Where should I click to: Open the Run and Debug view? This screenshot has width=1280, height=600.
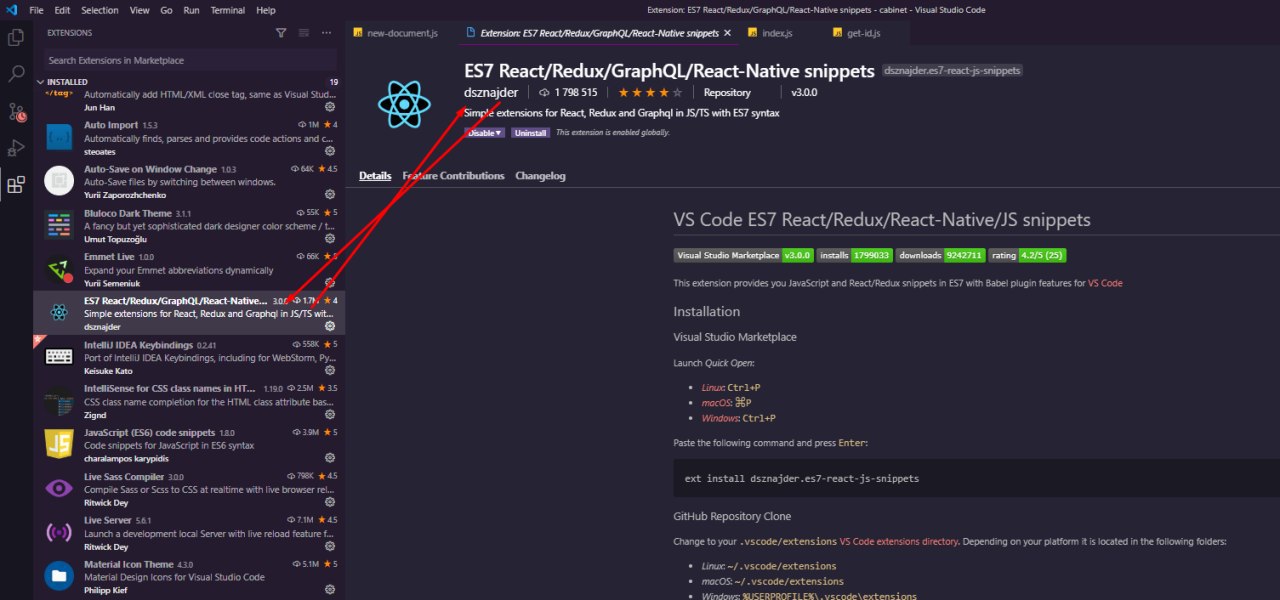coord(16,148)
